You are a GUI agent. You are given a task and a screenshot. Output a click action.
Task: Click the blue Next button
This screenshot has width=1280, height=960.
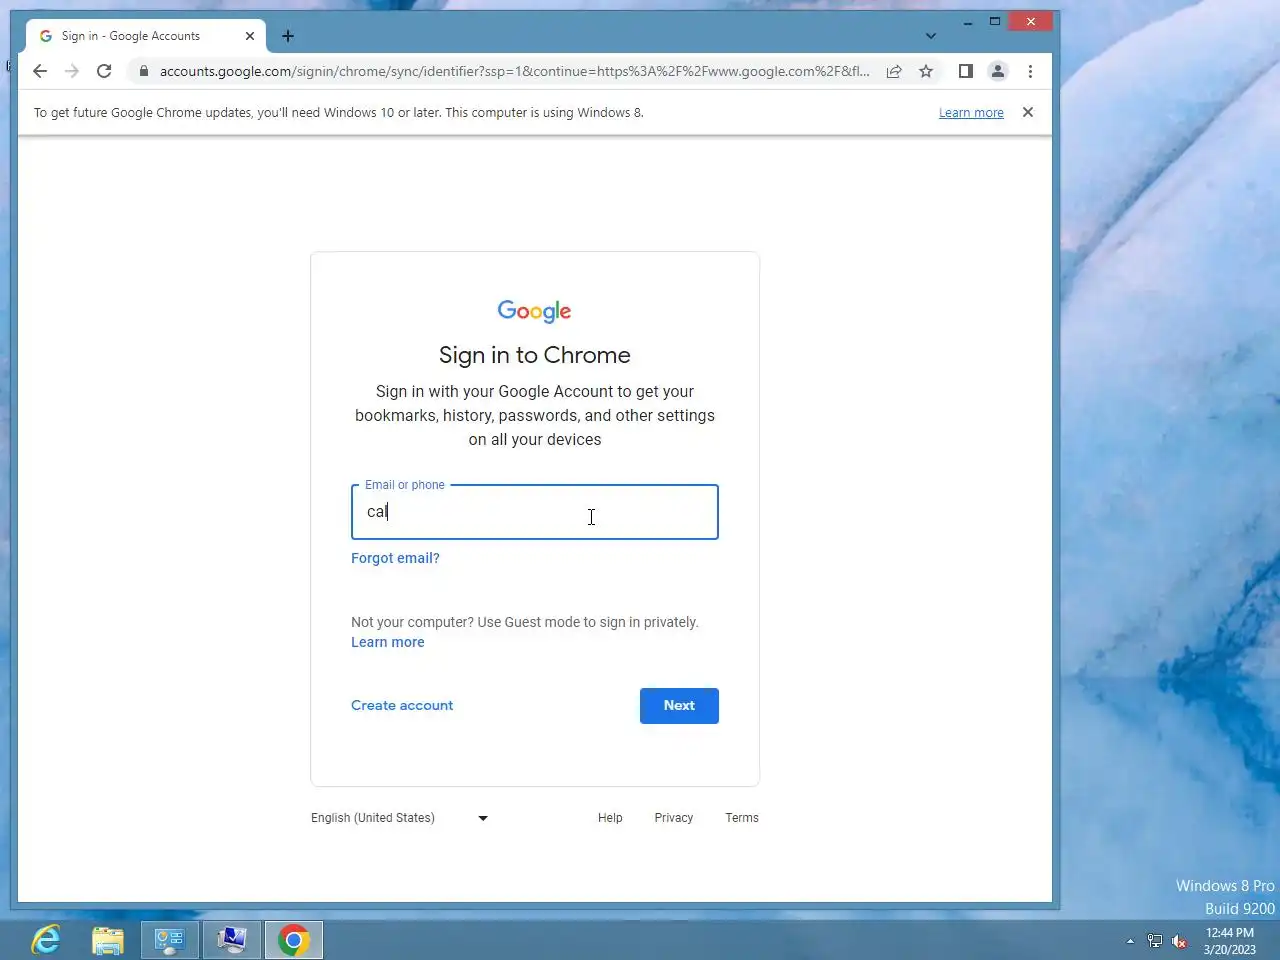click(679, 706)
